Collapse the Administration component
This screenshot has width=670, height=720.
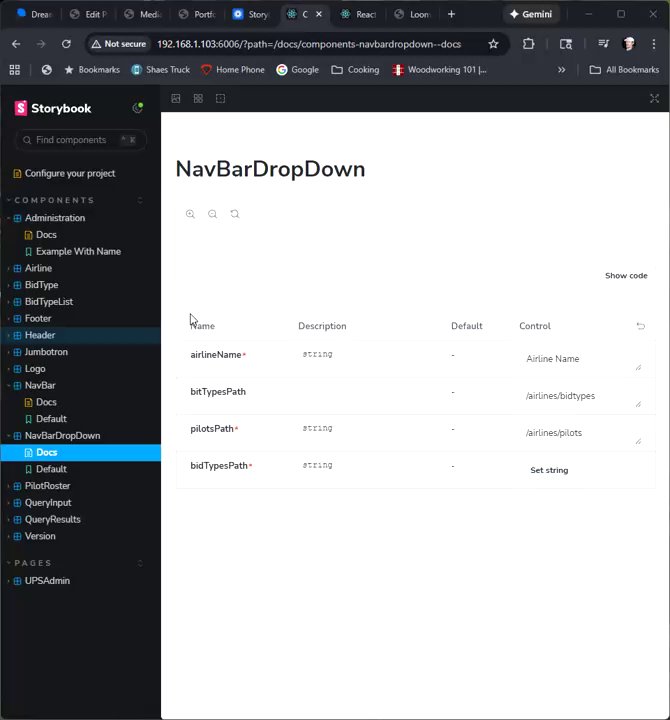pos(55,218)
